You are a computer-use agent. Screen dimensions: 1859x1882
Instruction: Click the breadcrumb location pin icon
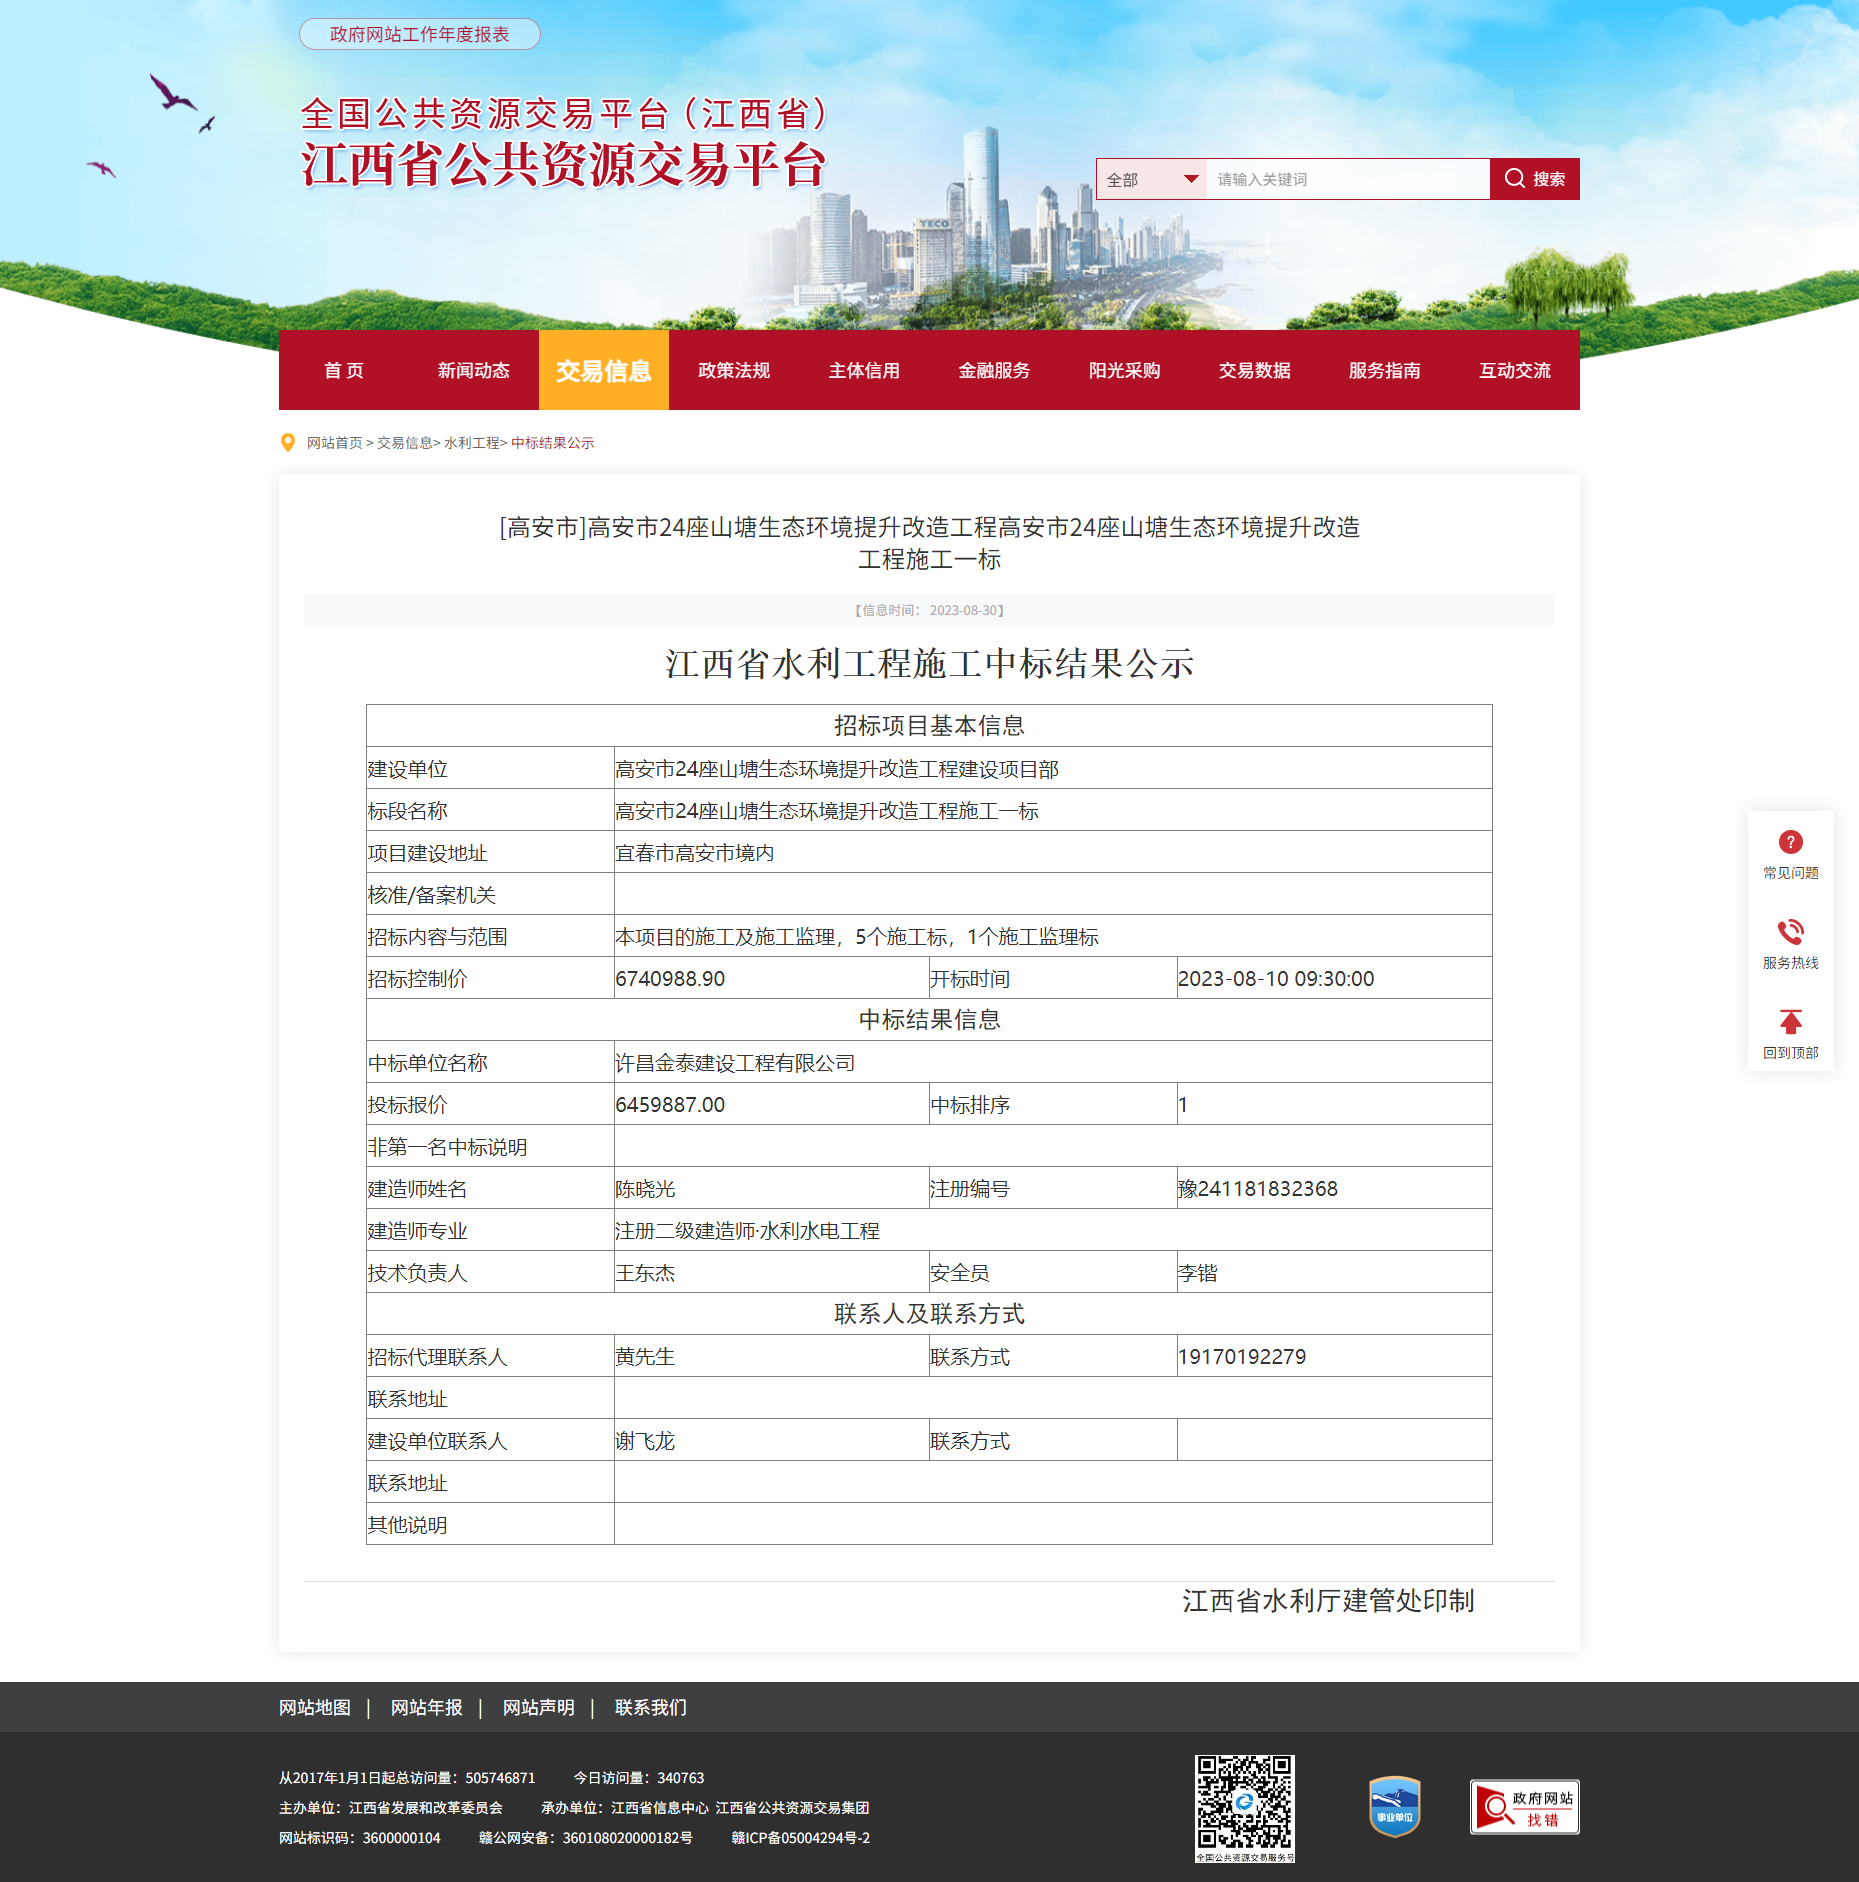point(288,443)
